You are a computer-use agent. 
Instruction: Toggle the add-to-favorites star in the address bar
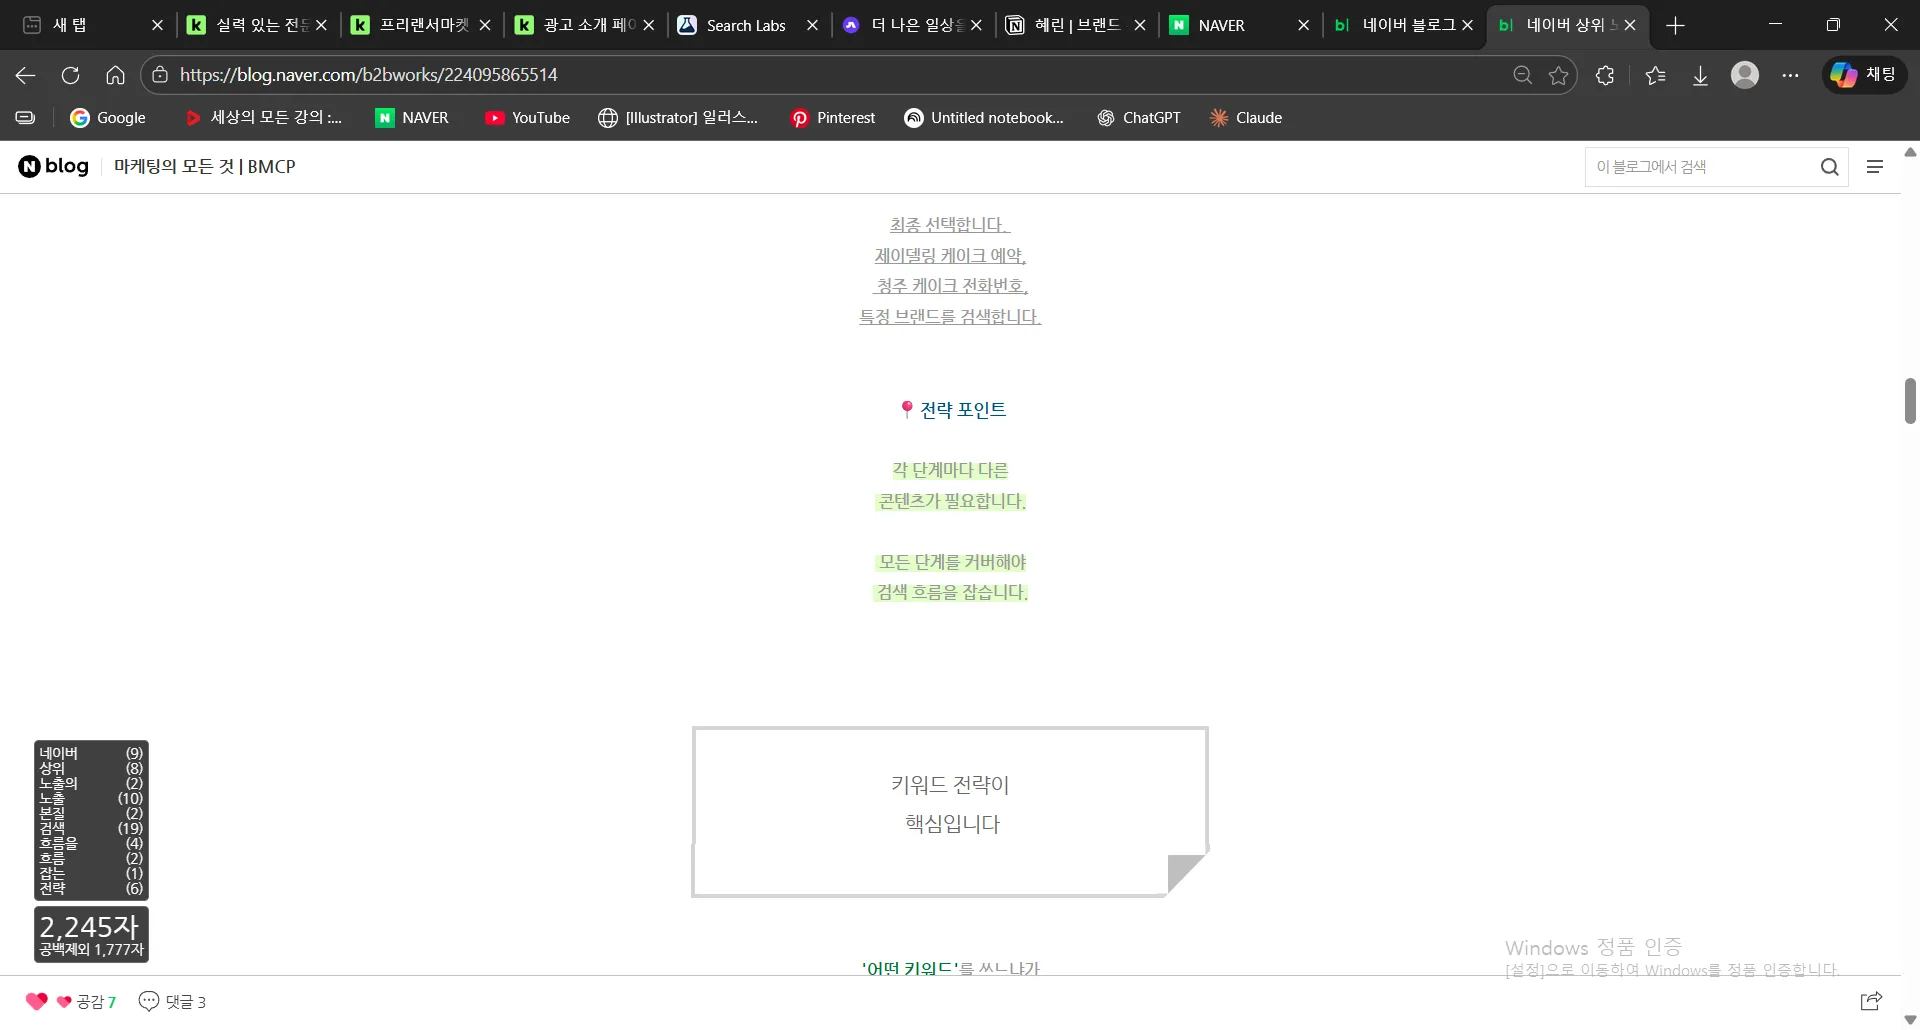point(1557,74)
